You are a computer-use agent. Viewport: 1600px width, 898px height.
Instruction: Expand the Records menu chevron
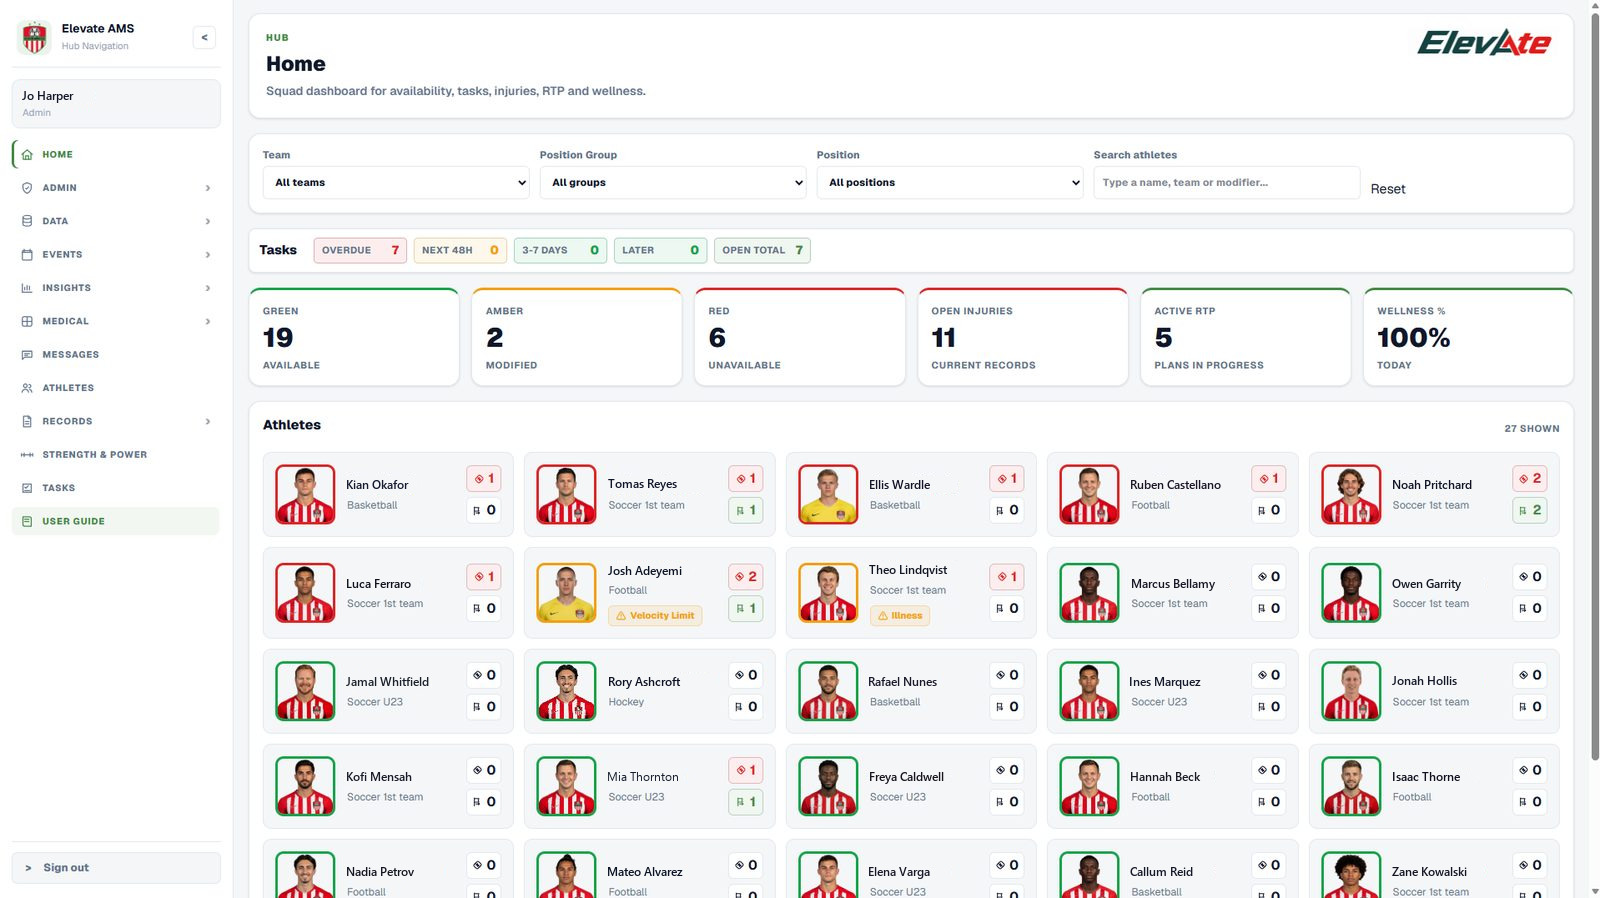pos(208,421)
